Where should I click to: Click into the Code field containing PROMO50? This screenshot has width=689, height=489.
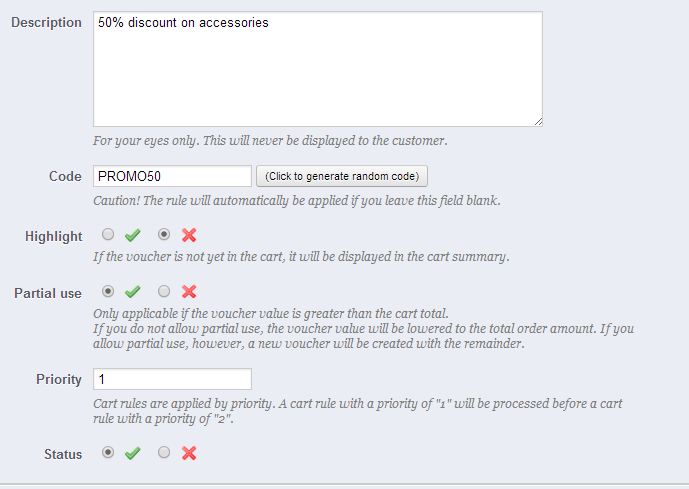pyautogui.click(x=172, y=176)
